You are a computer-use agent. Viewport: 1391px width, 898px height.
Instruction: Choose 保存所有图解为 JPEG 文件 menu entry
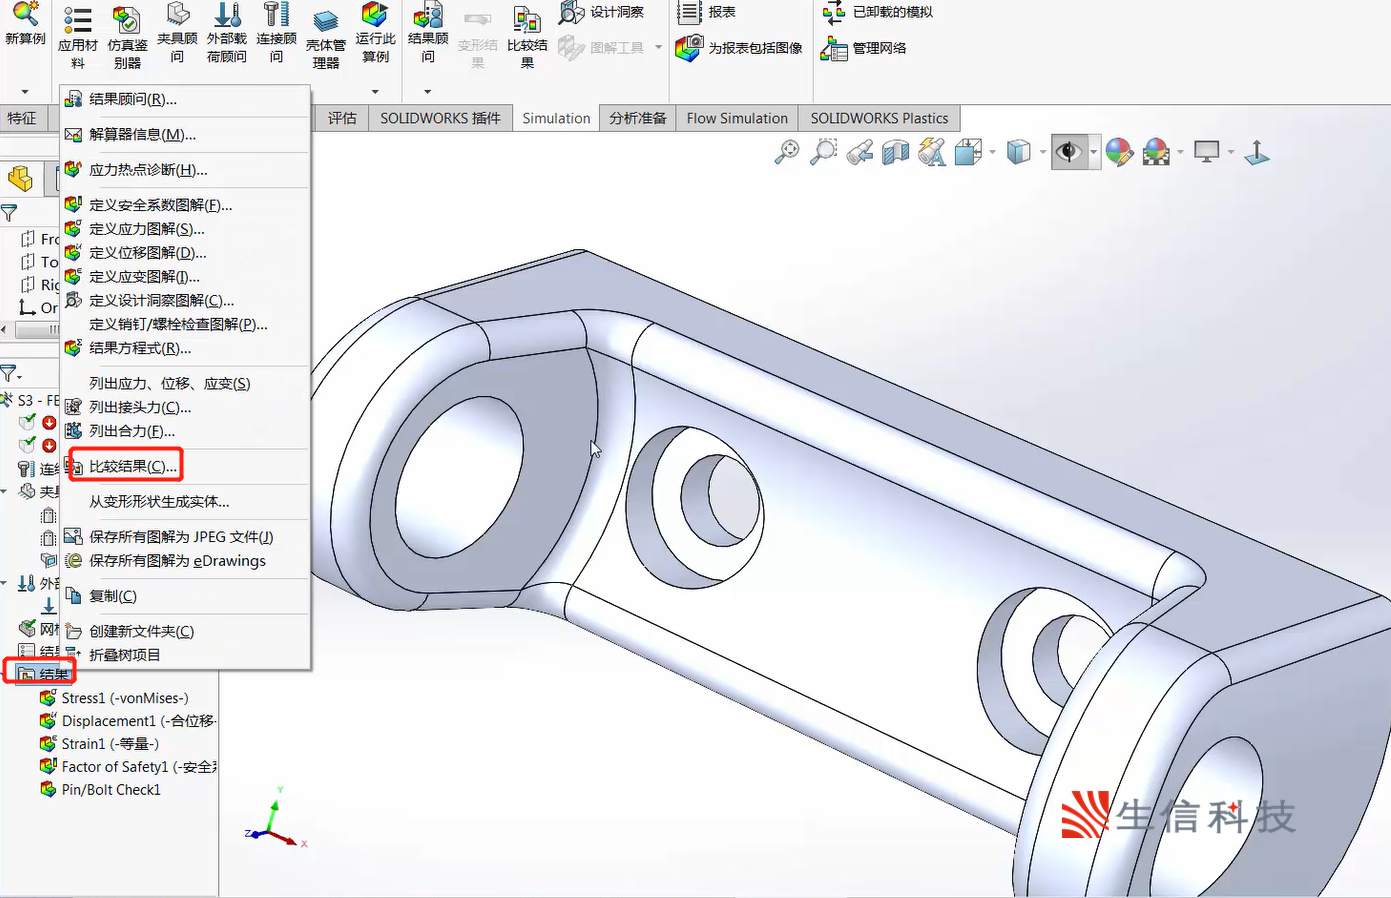(185, 537)
